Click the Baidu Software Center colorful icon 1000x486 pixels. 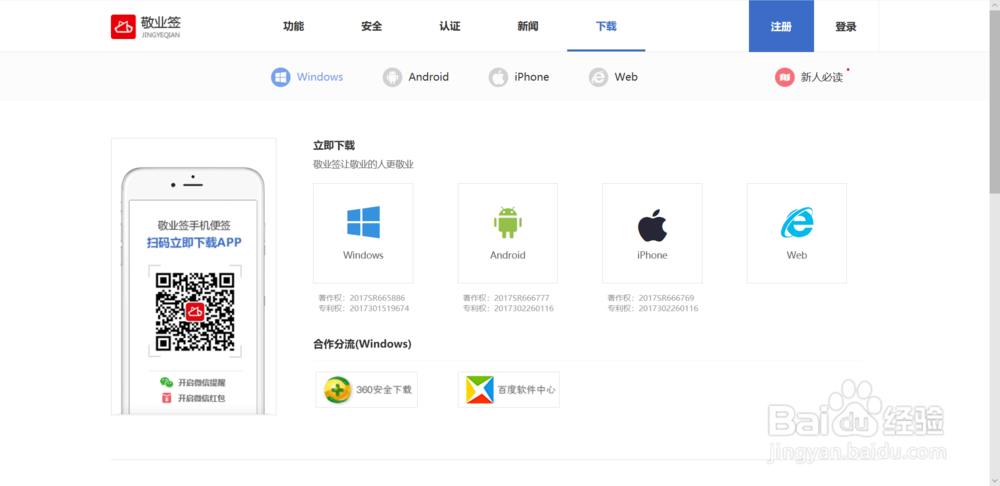[x=480, y=390]
